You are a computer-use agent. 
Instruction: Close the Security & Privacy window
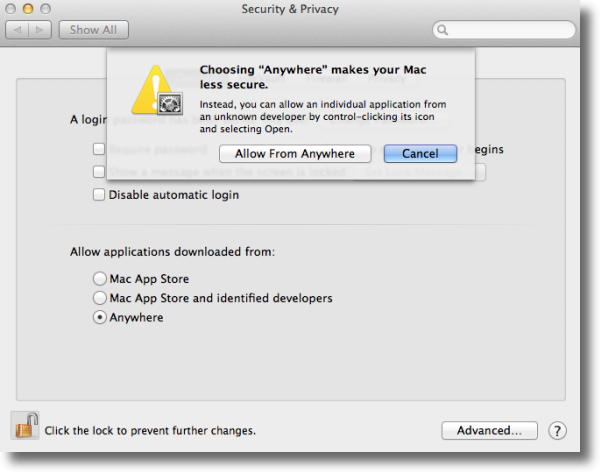(x=14, y=9)
